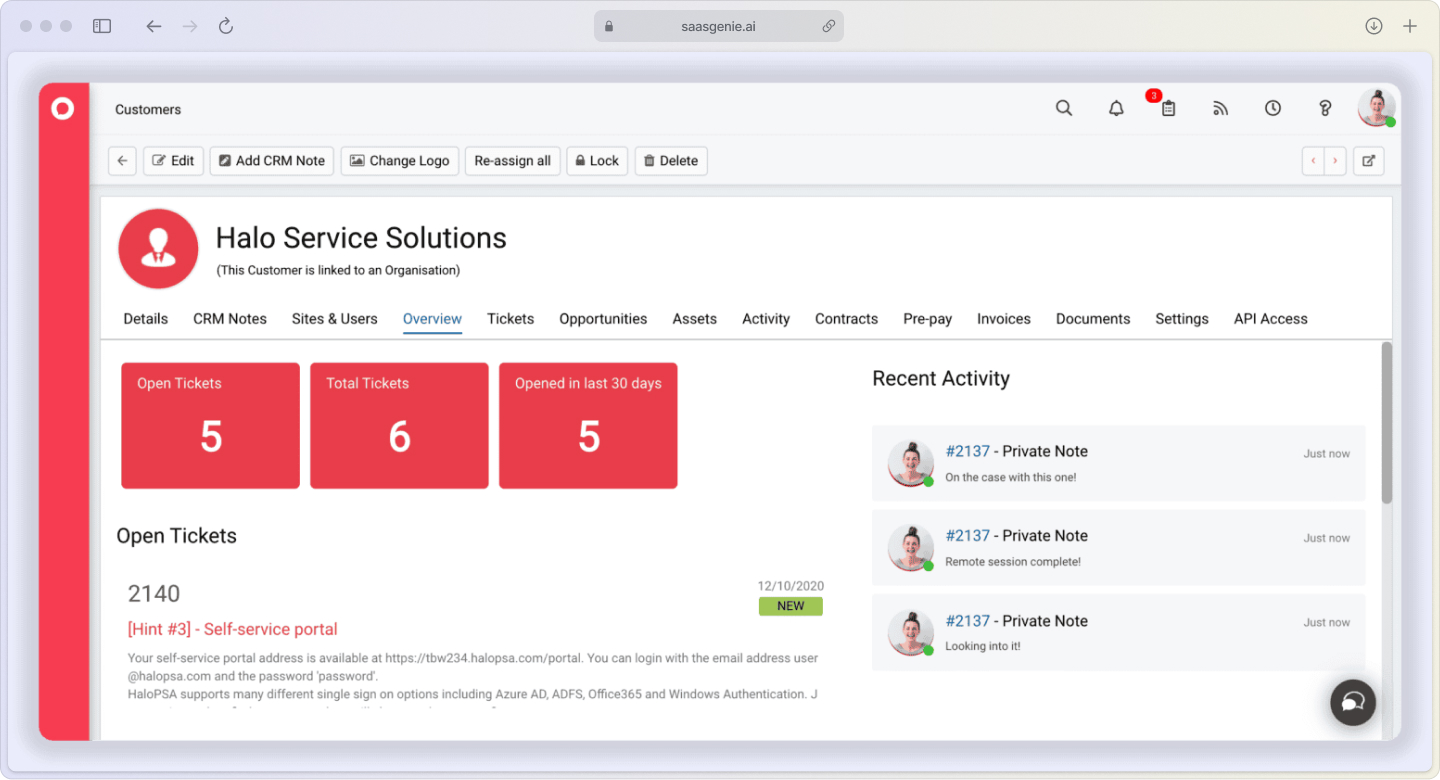
Task: Open the Opportunities tab
Action: click(x=603, y=319)
